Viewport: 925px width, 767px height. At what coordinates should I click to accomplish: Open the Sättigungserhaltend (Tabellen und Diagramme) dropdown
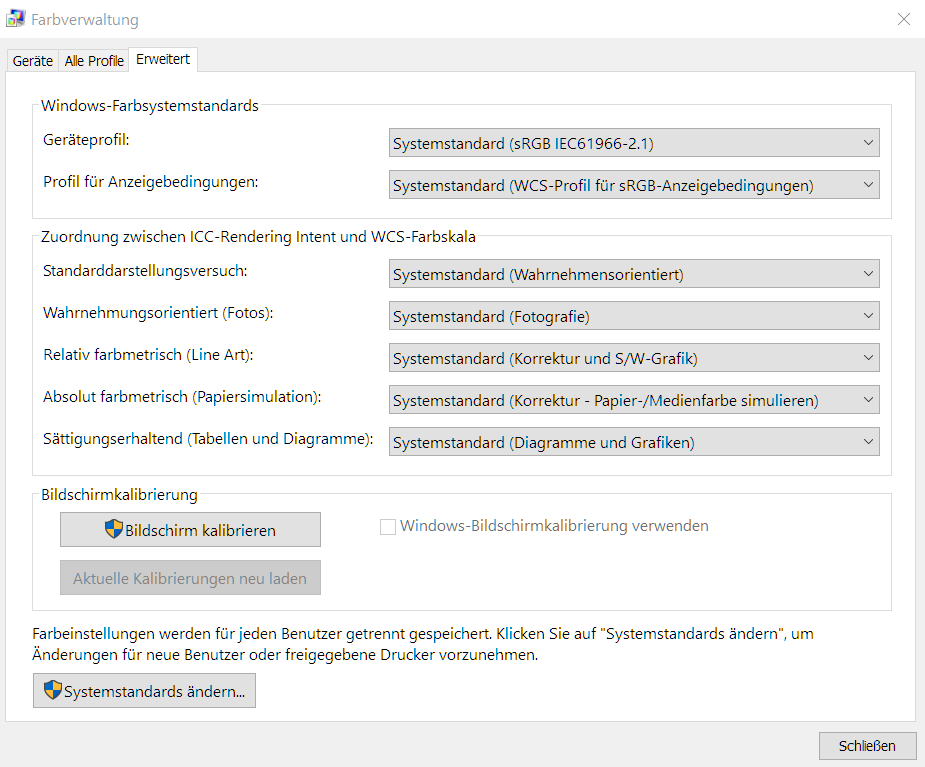(x=634, y=442)
